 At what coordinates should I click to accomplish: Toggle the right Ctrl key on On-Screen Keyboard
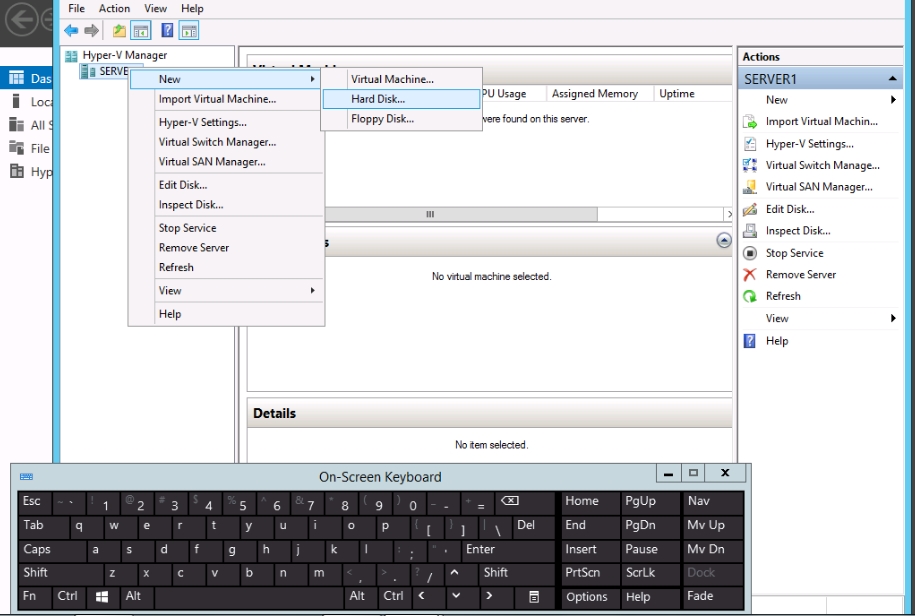click(x=394, y=597)
